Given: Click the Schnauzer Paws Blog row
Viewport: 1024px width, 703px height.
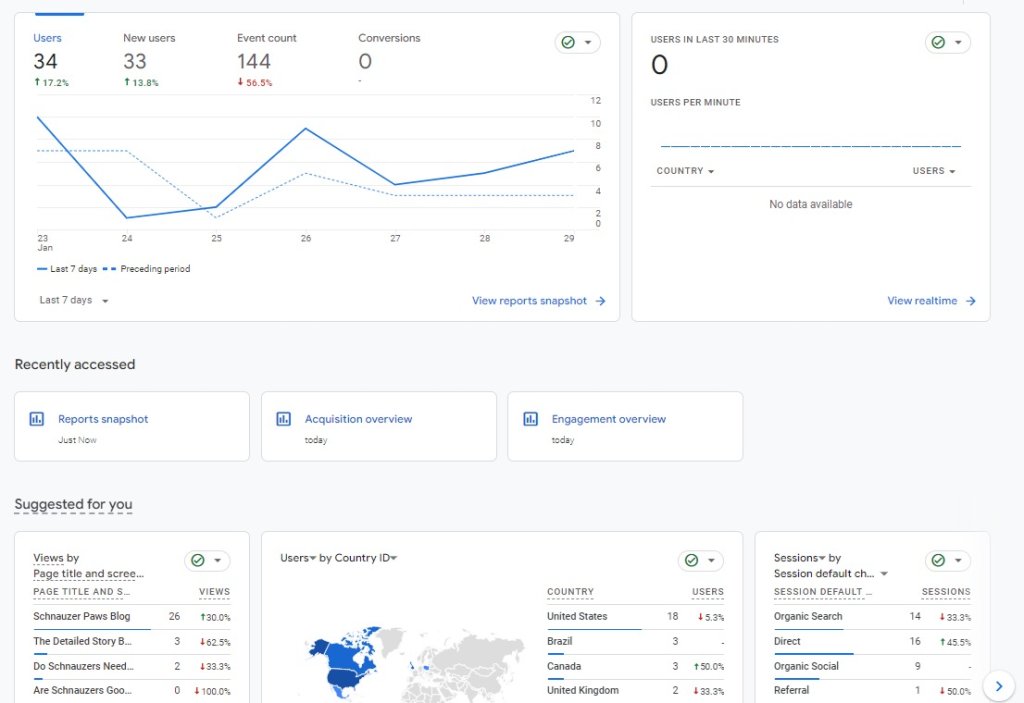Looking at the screenshot, I should pos(82,616).
